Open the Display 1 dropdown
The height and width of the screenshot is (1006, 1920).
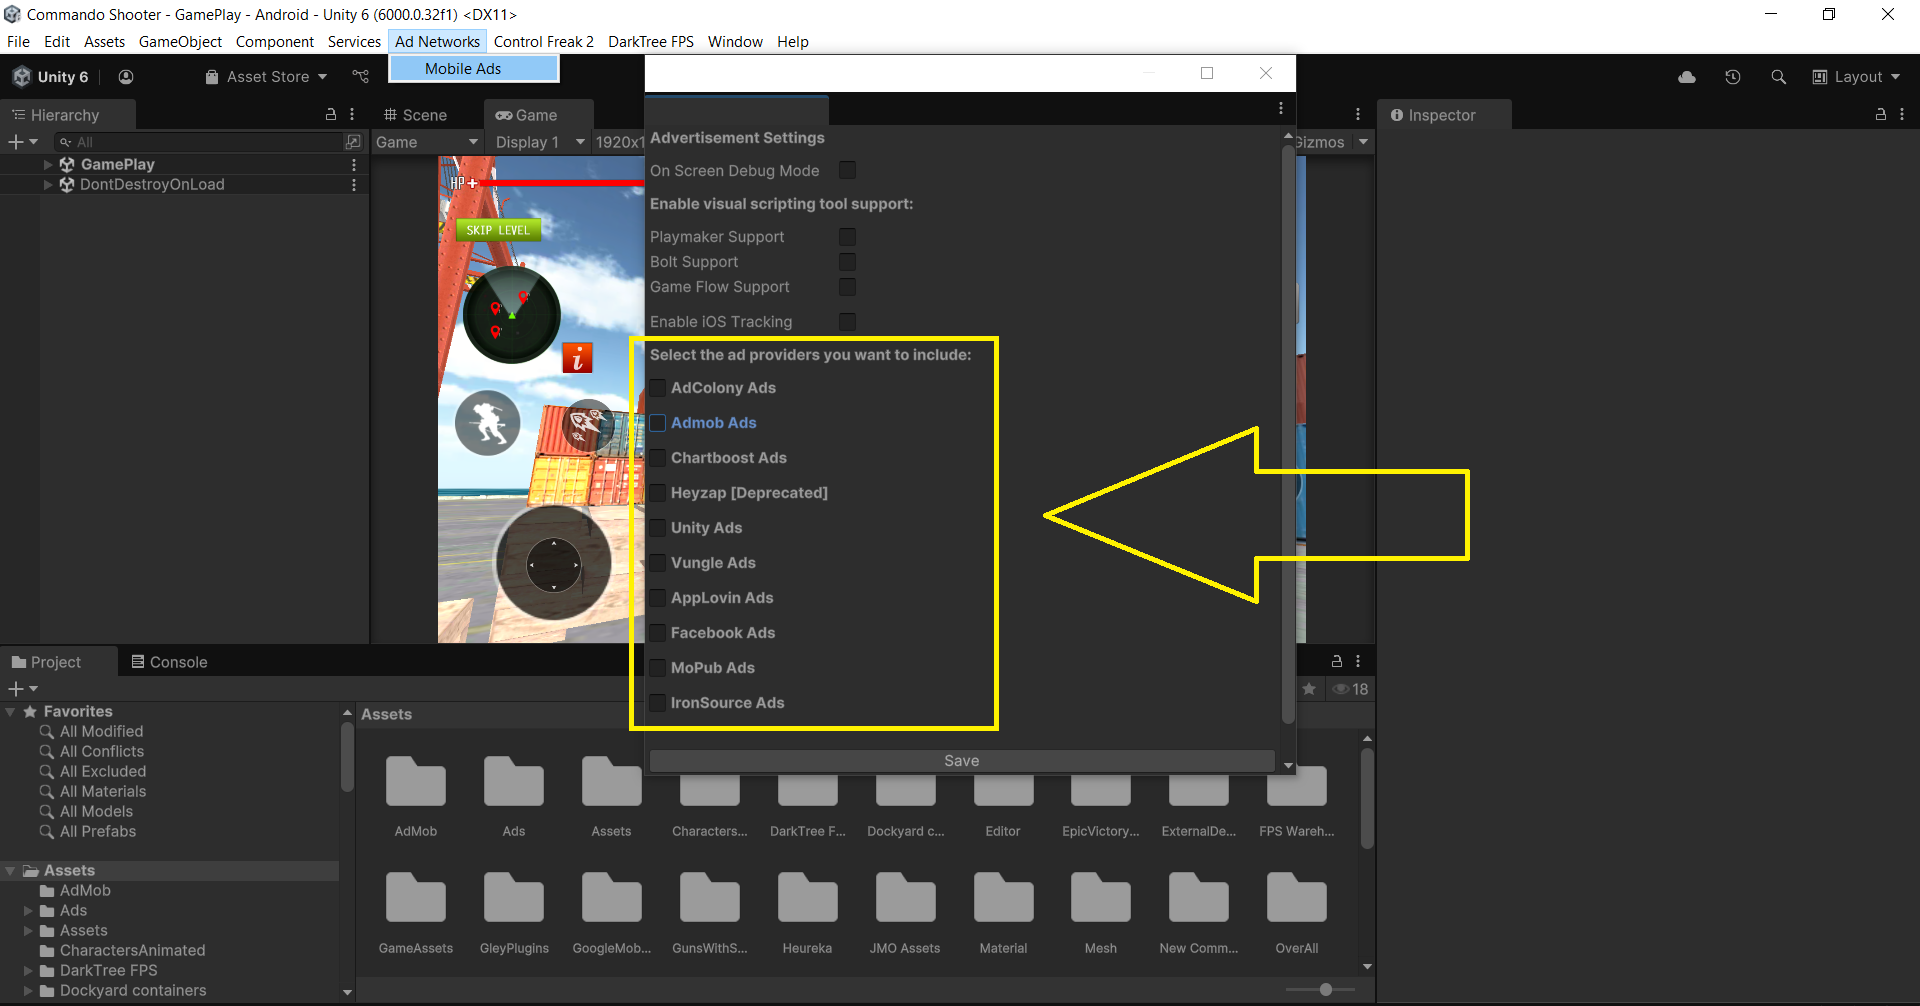[x=539, y=142]
